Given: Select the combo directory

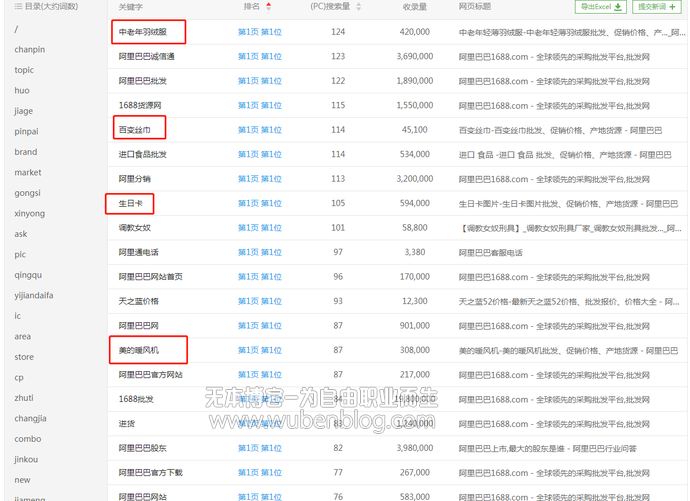Looking at the screenshot, I should (28, 439).
